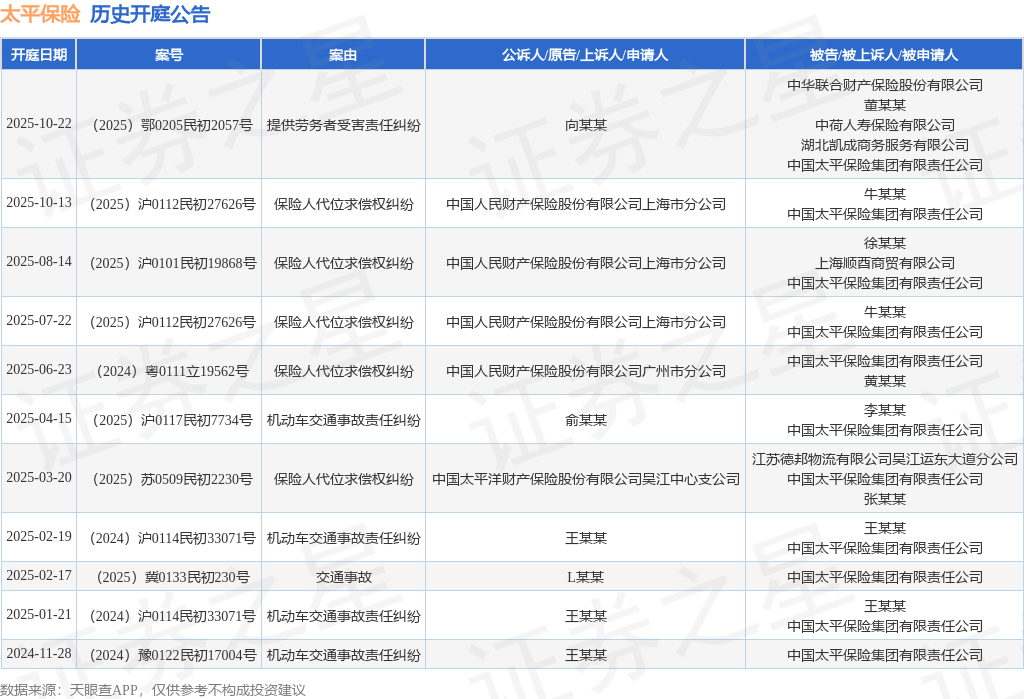Click case number (2025)沪0101民初19868号
The image size is (1024, 699).
[168, 263]
